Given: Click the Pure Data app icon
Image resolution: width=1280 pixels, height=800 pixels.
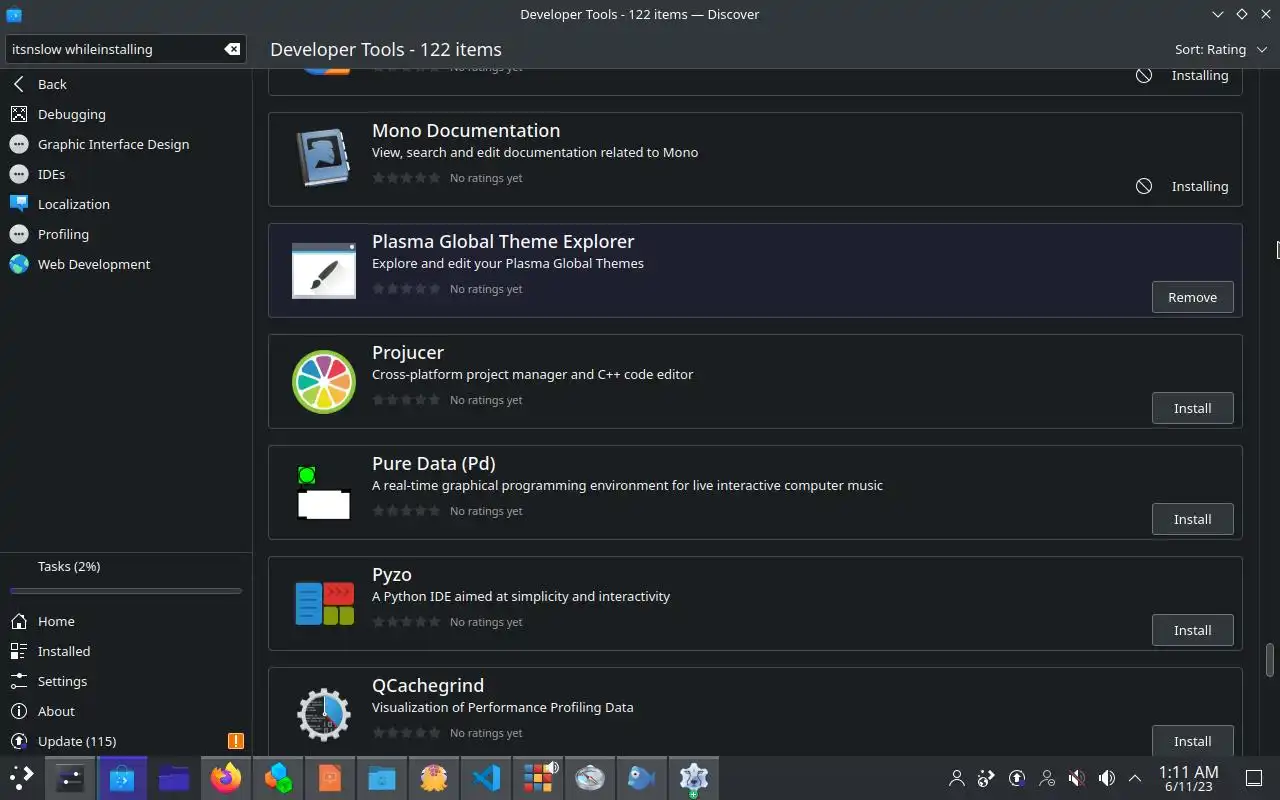Looking at the screenshot, I should 324,492.
